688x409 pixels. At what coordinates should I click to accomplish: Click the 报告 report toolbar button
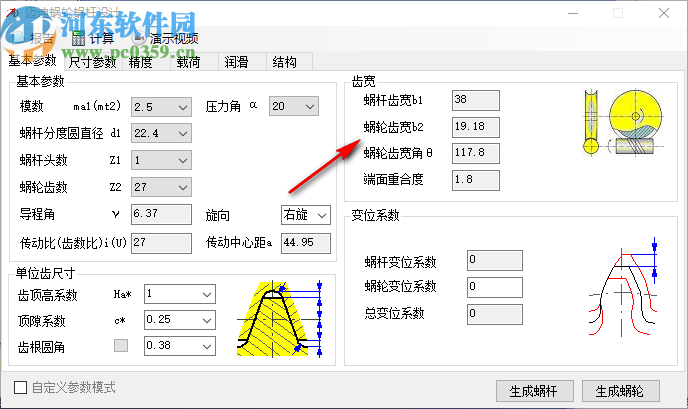[x=32, y=39]
